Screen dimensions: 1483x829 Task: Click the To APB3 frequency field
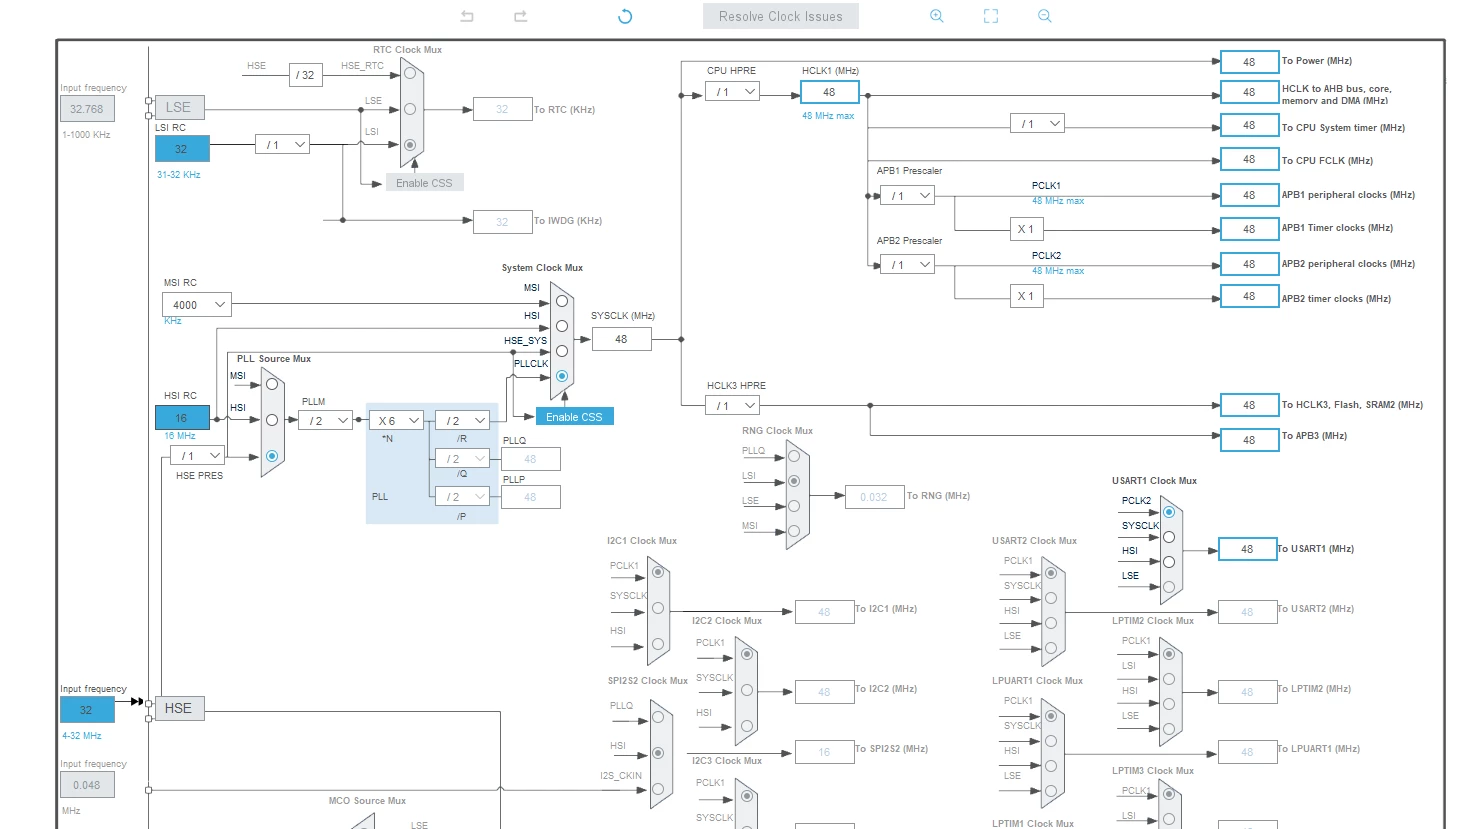coord(1250,440)
